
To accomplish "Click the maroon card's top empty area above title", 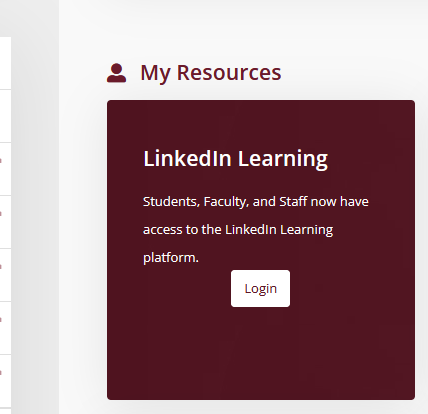I will tap(261, 122).
